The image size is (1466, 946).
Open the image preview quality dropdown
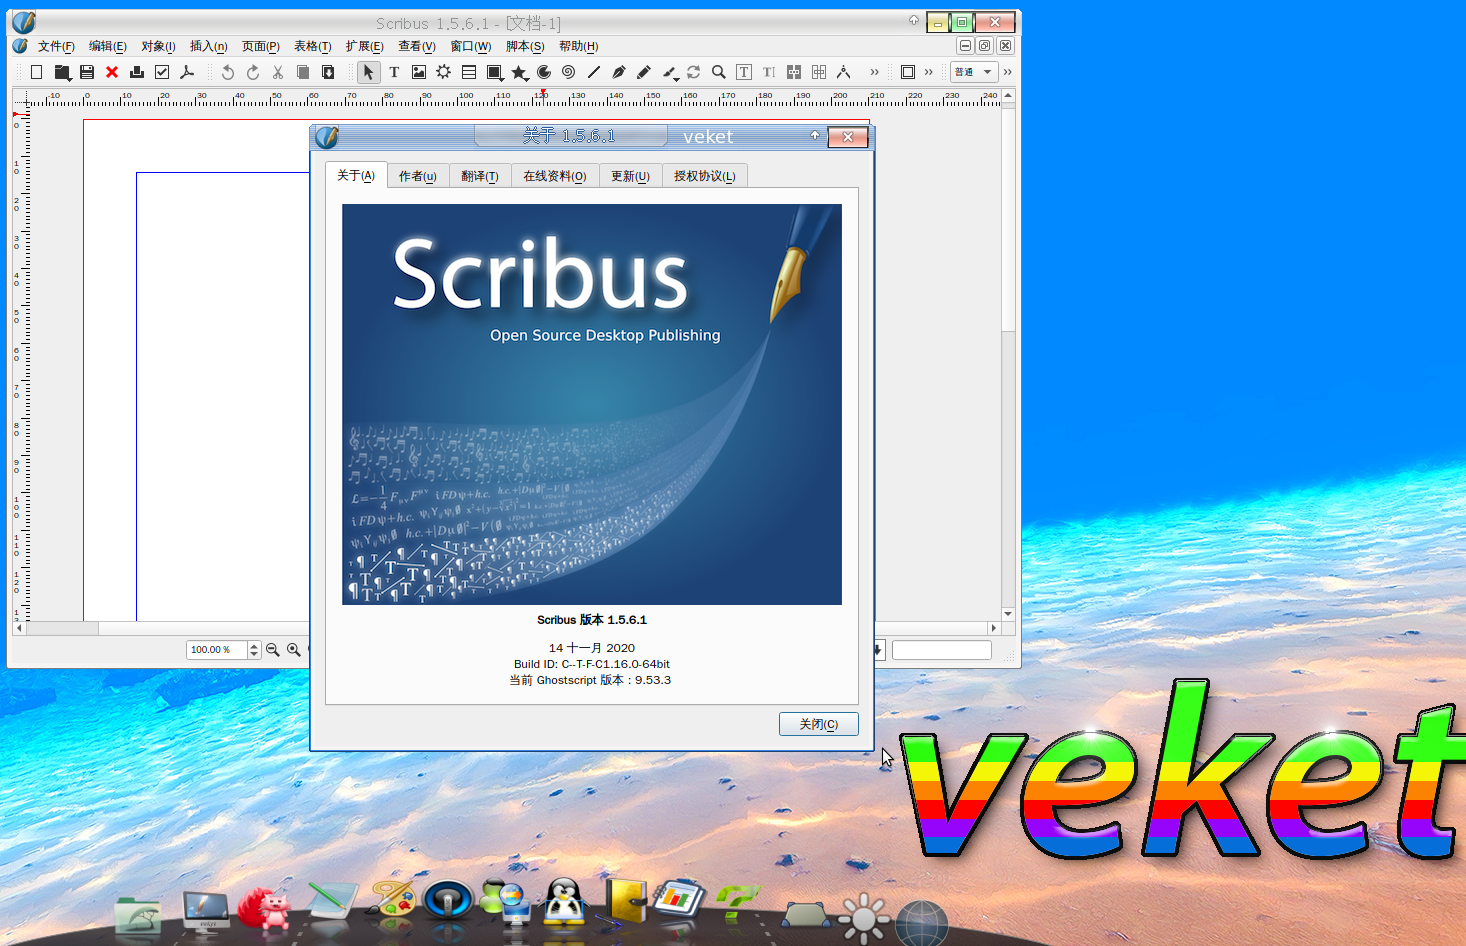[x=974, y=72]
